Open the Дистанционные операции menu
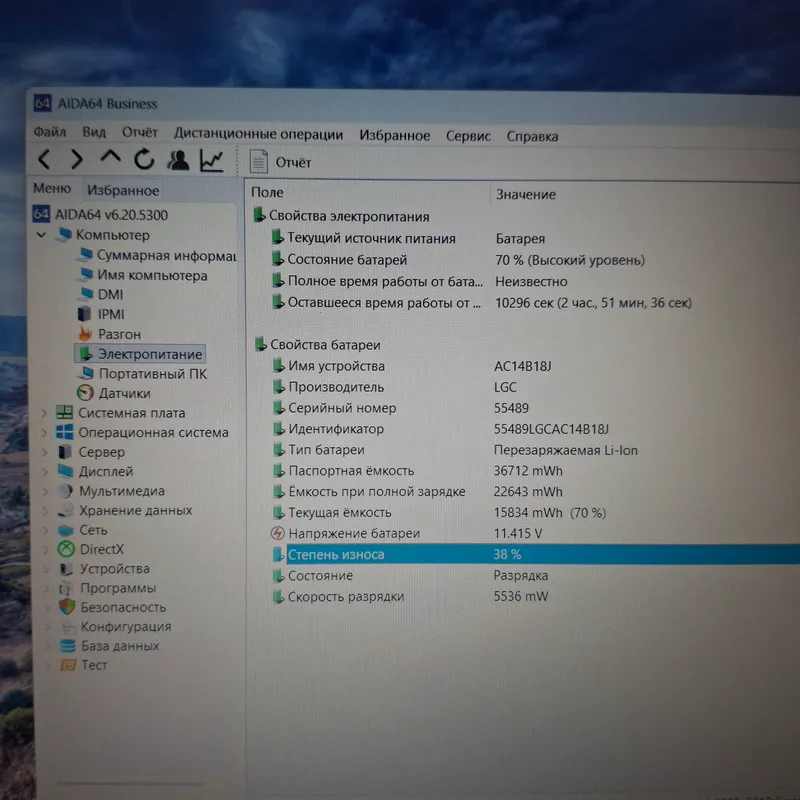This screenshot has width=800, height=800. (259, 134)
